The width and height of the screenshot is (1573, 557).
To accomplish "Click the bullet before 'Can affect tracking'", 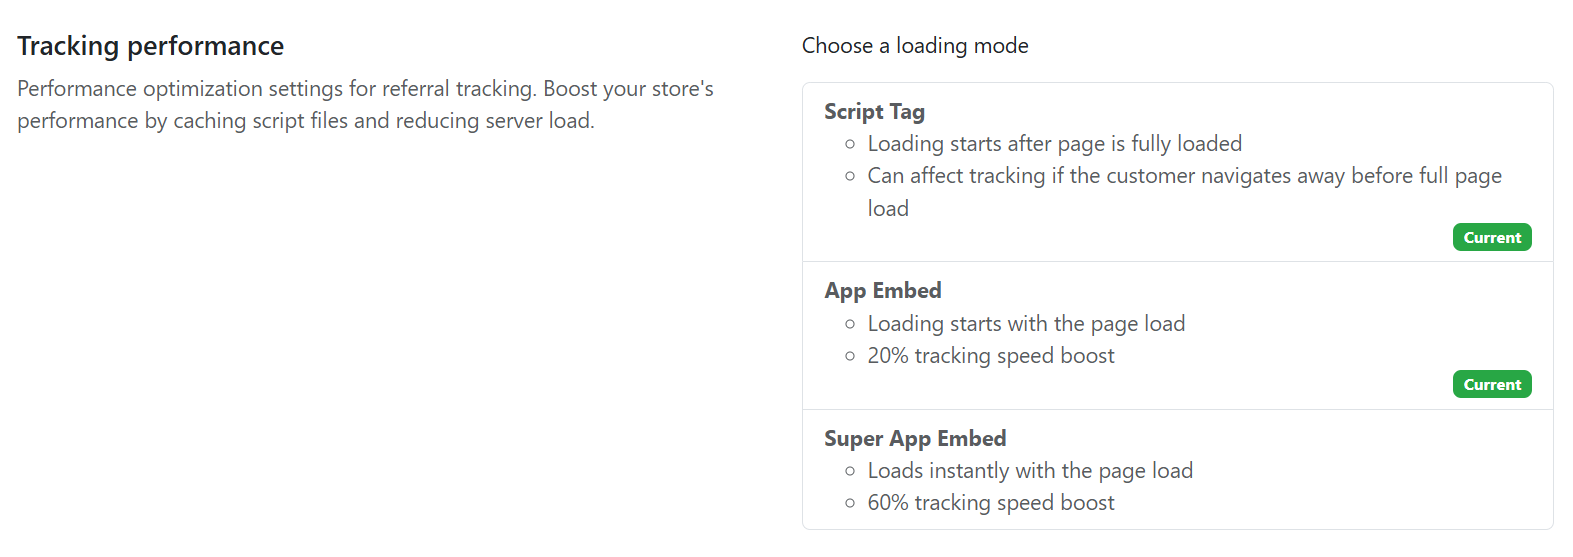I will [x=850, y=177].
